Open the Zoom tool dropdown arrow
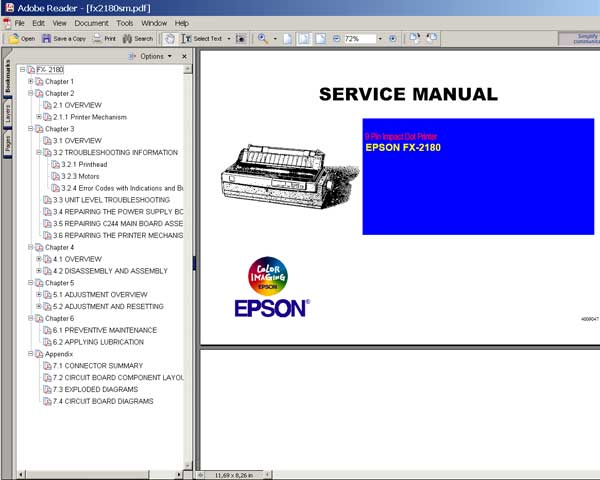Viewport: 600px width, 480px height. pyautogui.click(x=275, y=39)
